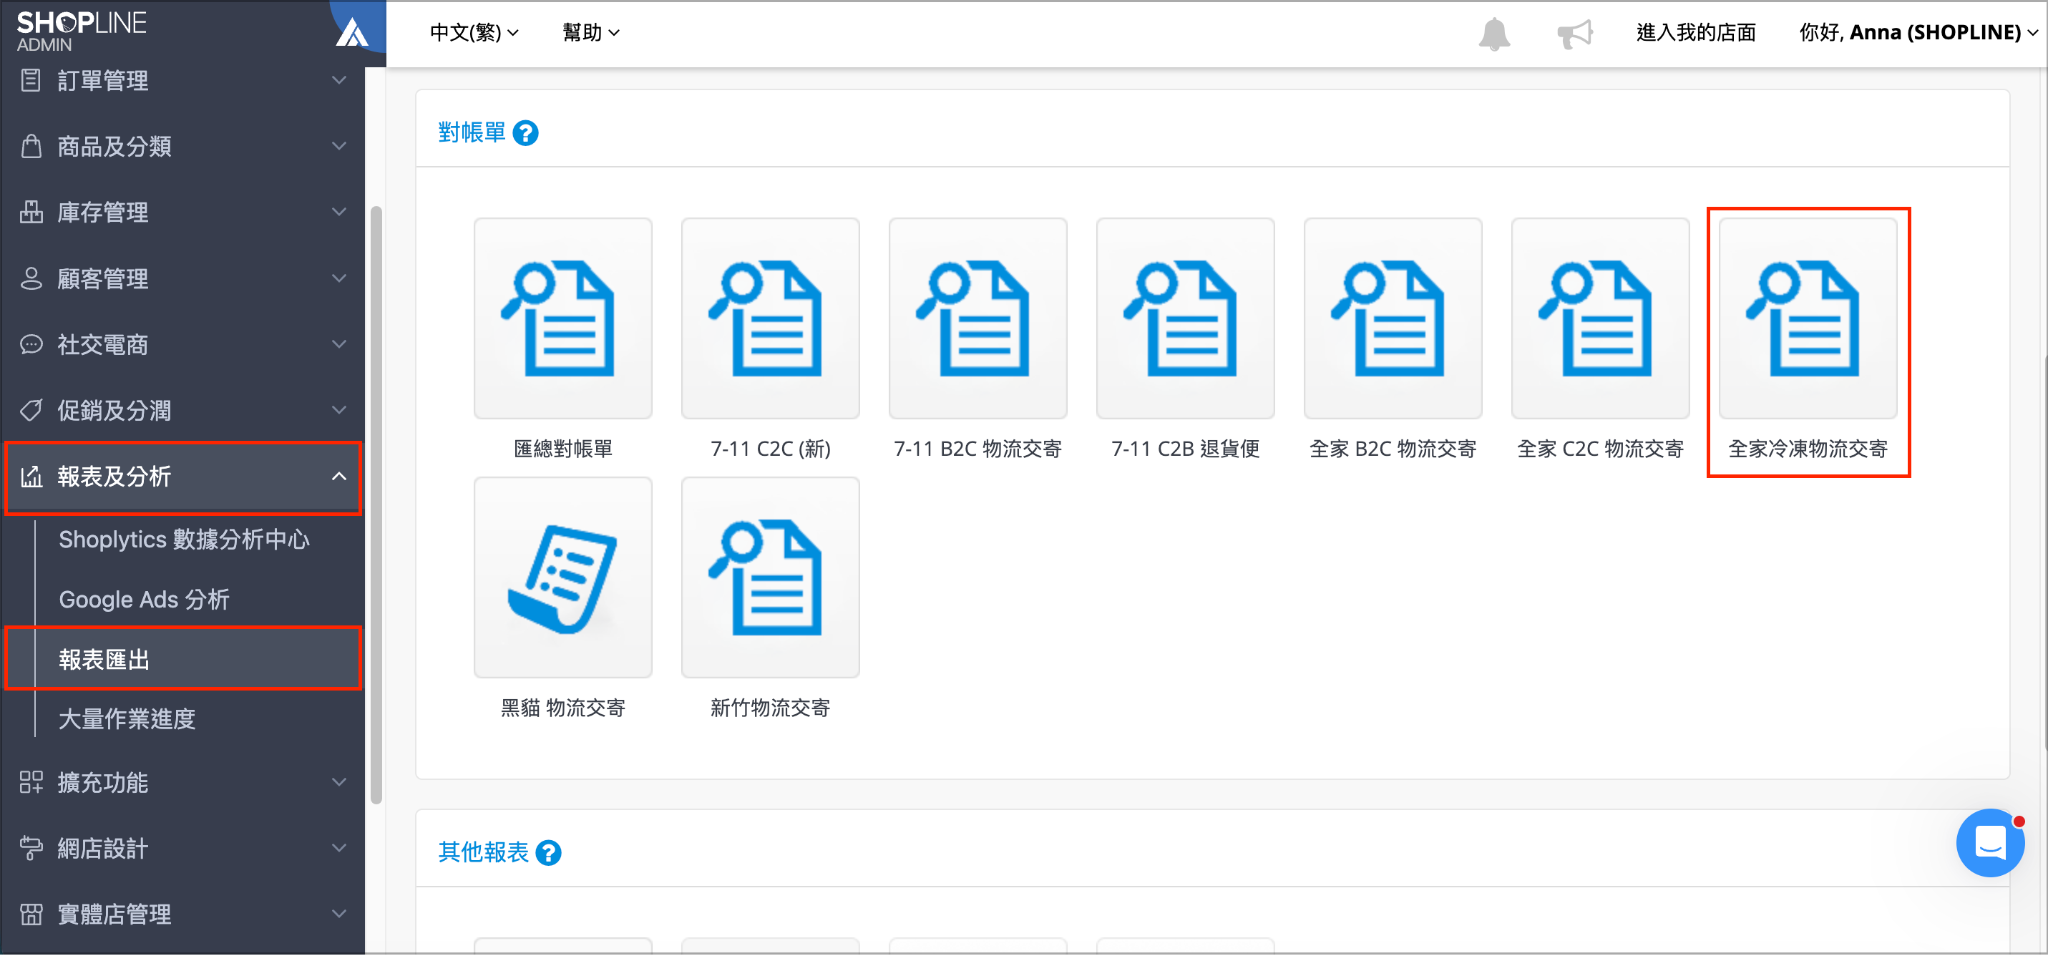Click the 7-11 C2C (新) label text
Viewport: 2048px width, 955px height.
[770, 449]
